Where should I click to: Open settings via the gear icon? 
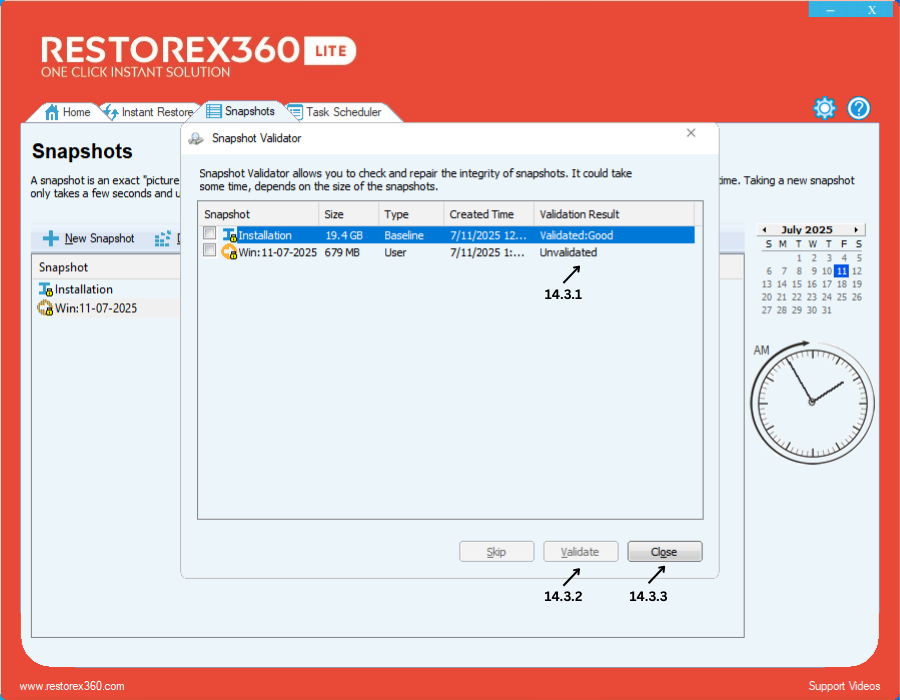(824, 109)
